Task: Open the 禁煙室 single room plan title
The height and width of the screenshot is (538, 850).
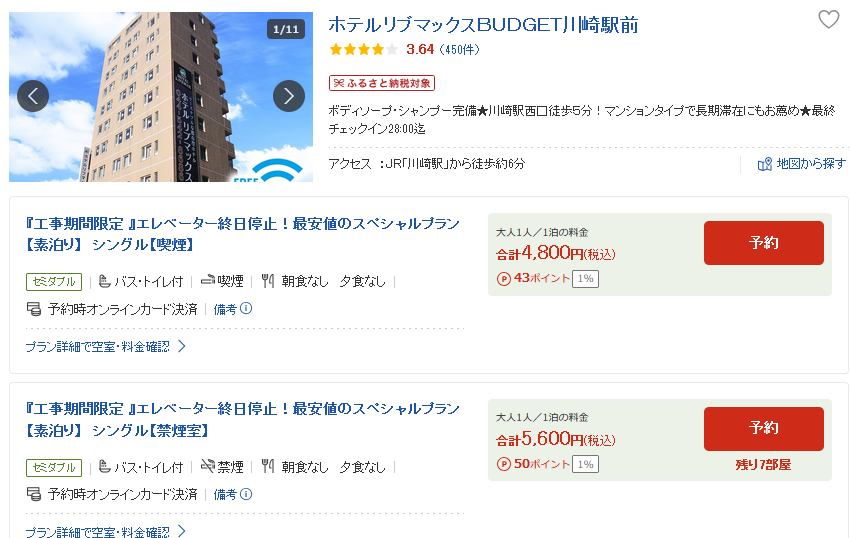Action: (242, 419)
